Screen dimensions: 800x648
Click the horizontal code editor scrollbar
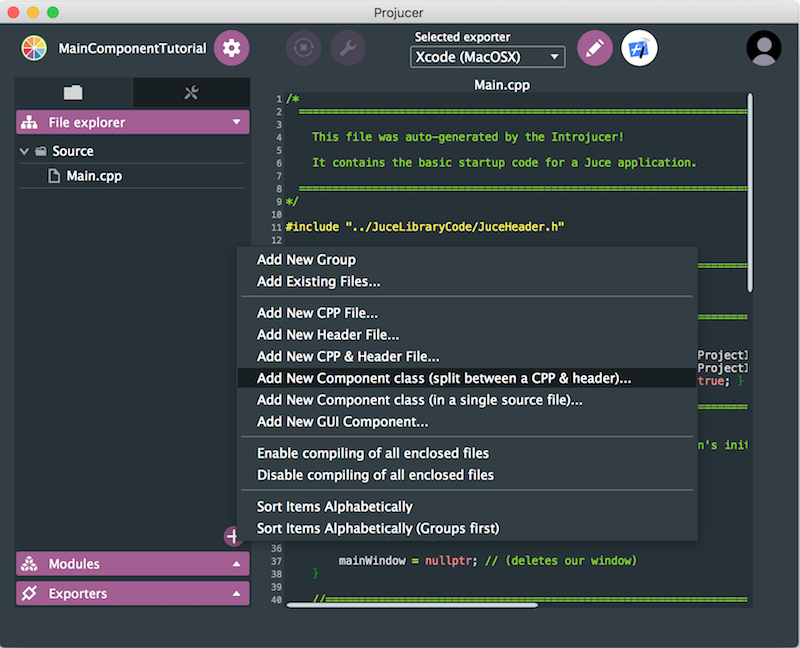tap(410, 604)
